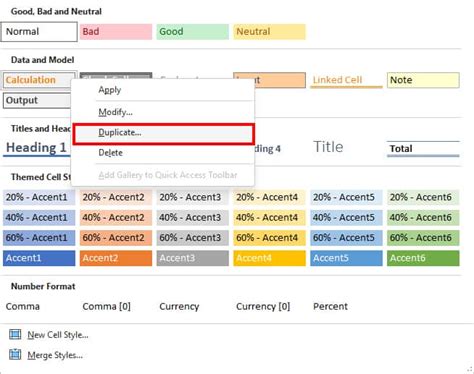
Task: Select the 40% - Accent2 style
Action: tap(116, 217)
